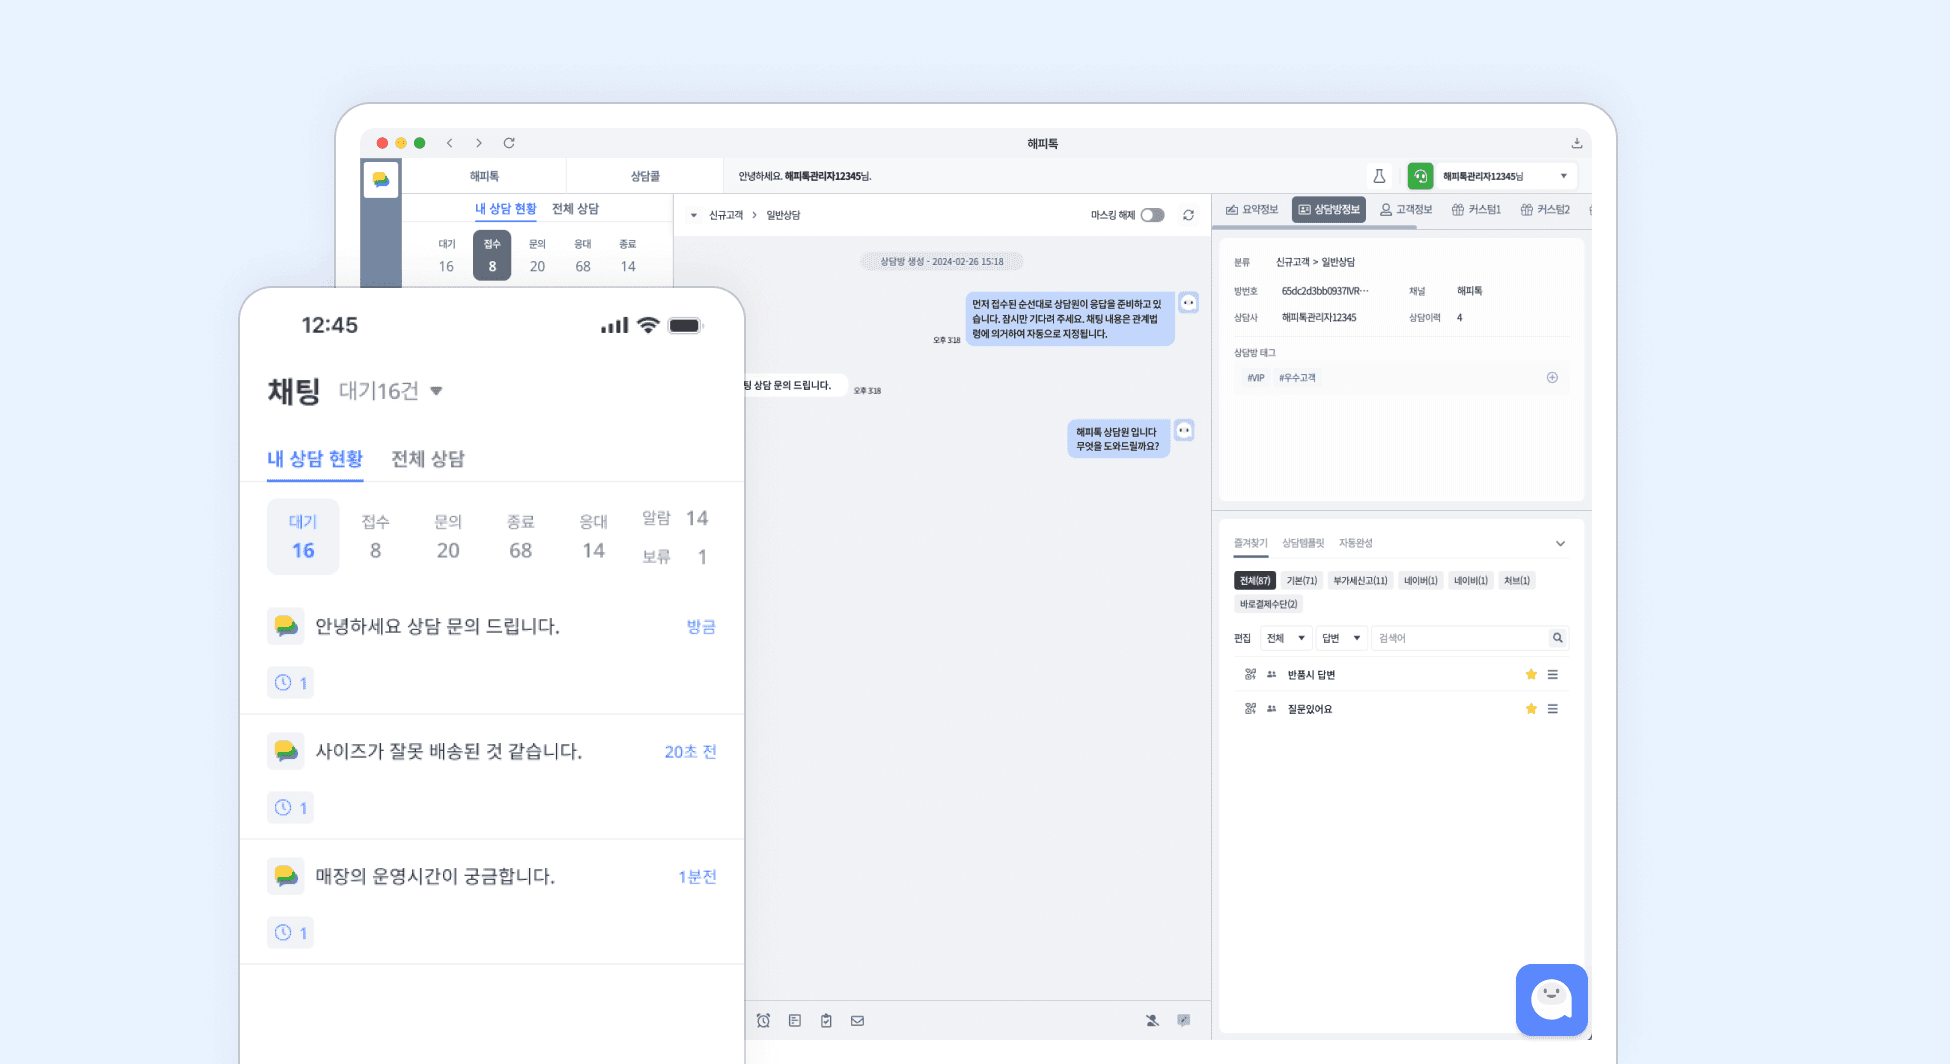Select the 반품시 답변 template row
The width and height of the screenshot is (1950, 1064).
tap(1401, 675)
